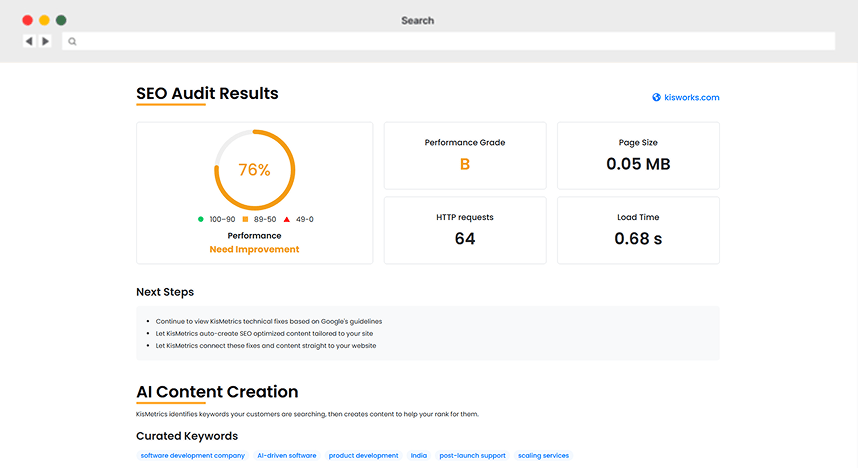This screenshot has height=468, width=858.
Task: Click the post-launch support keyword tag
Action: [x=472, y=455]
